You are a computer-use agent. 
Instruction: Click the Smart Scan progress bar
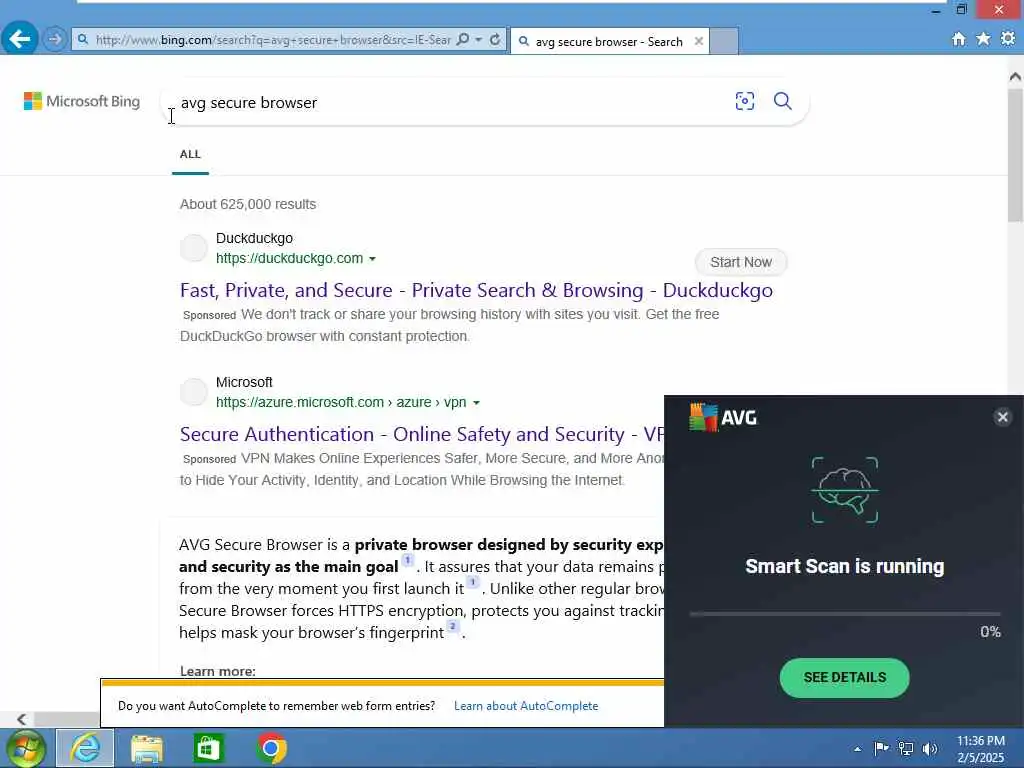coord(844,614)
